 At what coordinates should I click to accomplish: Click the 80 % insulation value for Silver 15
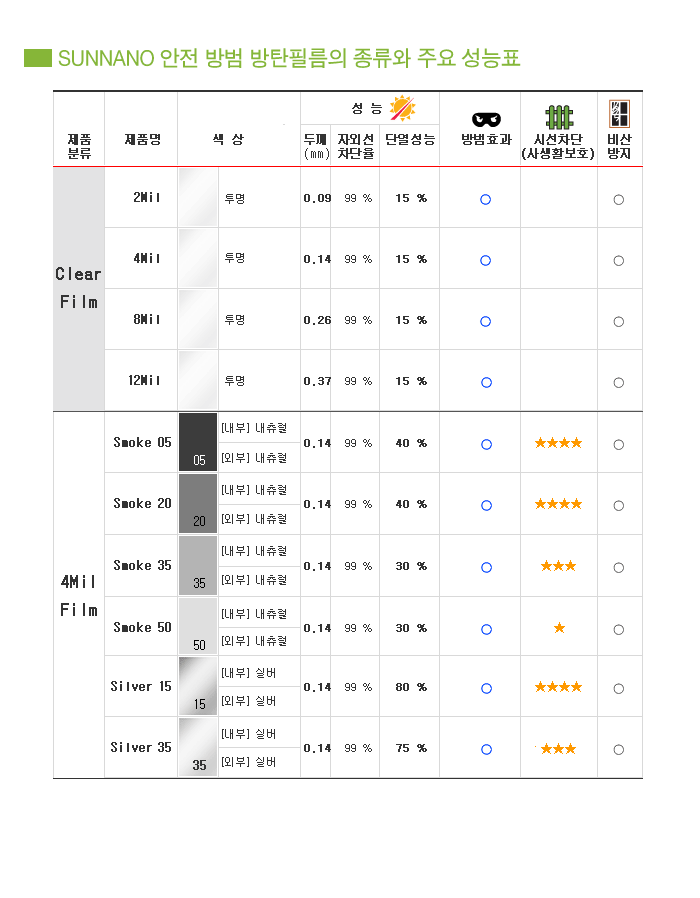(x=411, y=687)
